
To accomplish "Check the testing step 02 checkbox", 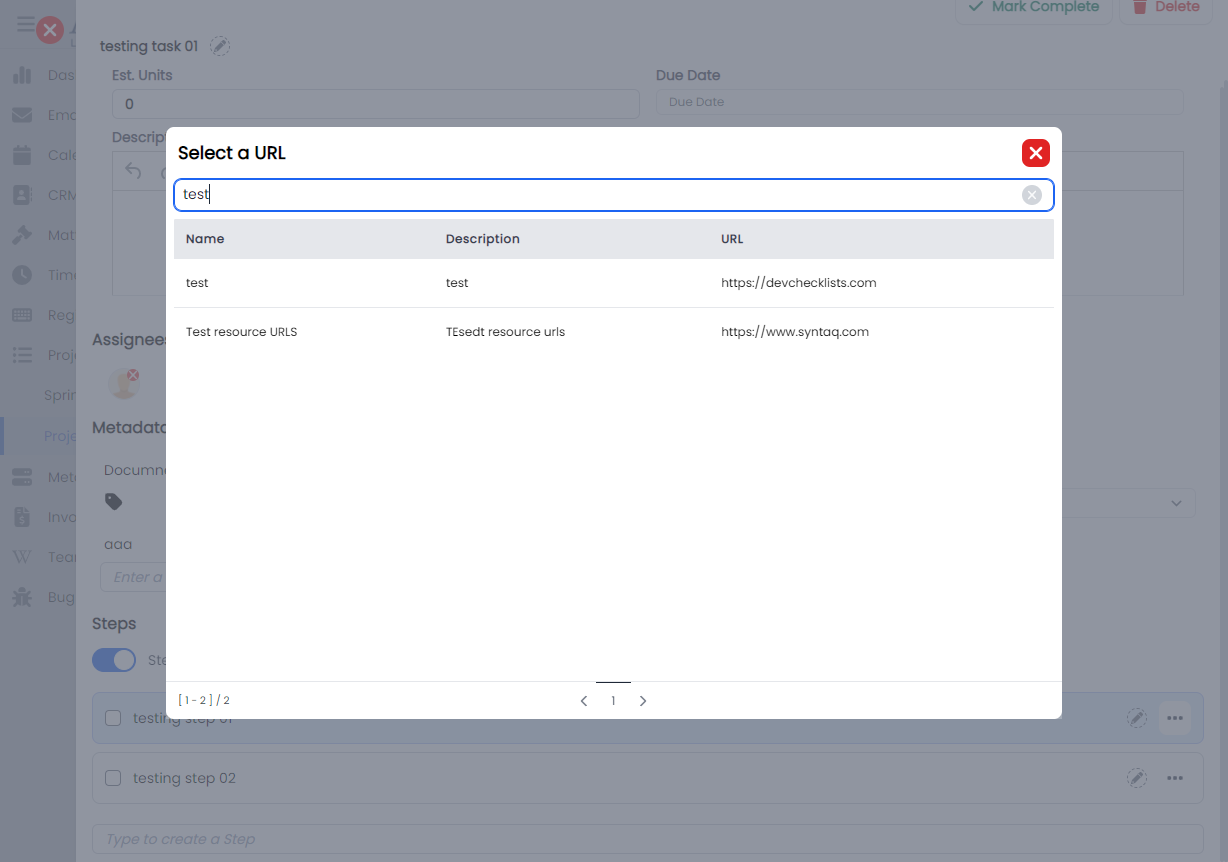I will click(113, 778).
